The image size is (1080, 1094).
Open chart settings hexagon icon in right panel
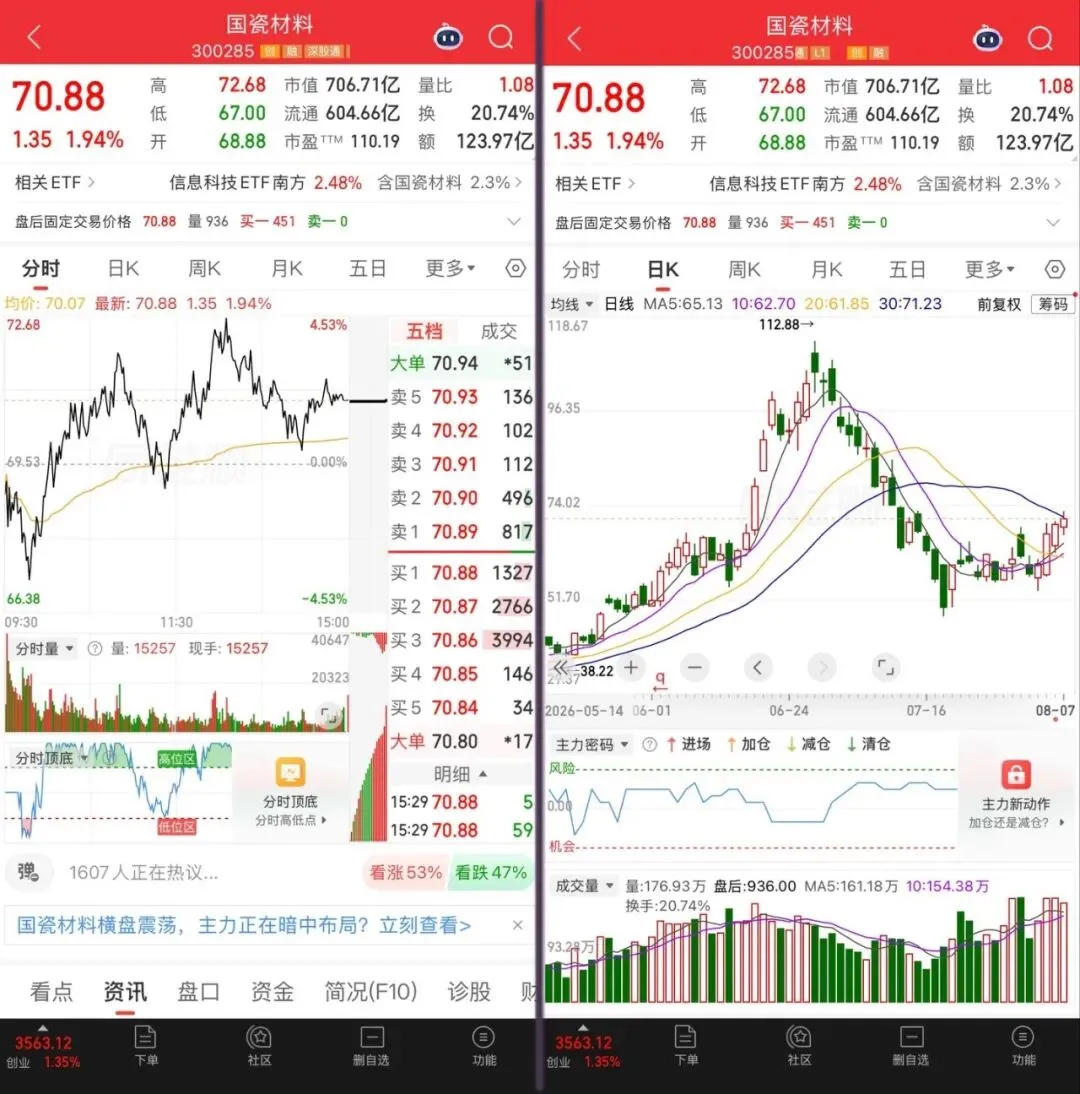[1055, 269]
